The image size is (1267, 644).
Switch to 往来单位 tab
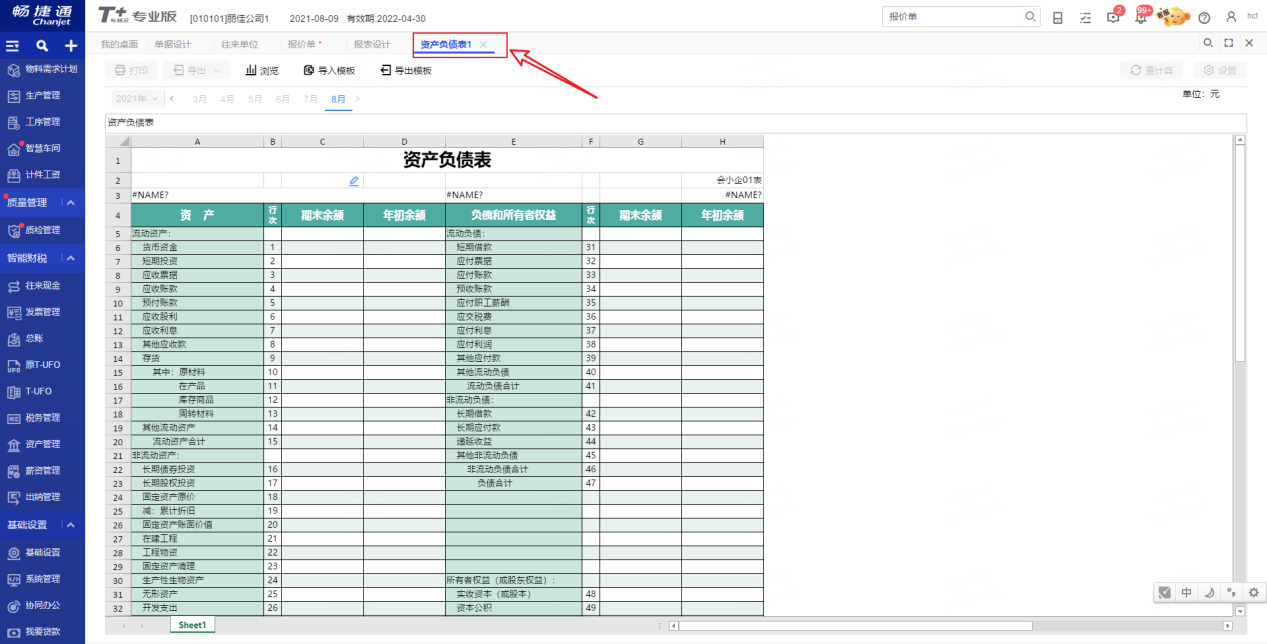[239, 44]
